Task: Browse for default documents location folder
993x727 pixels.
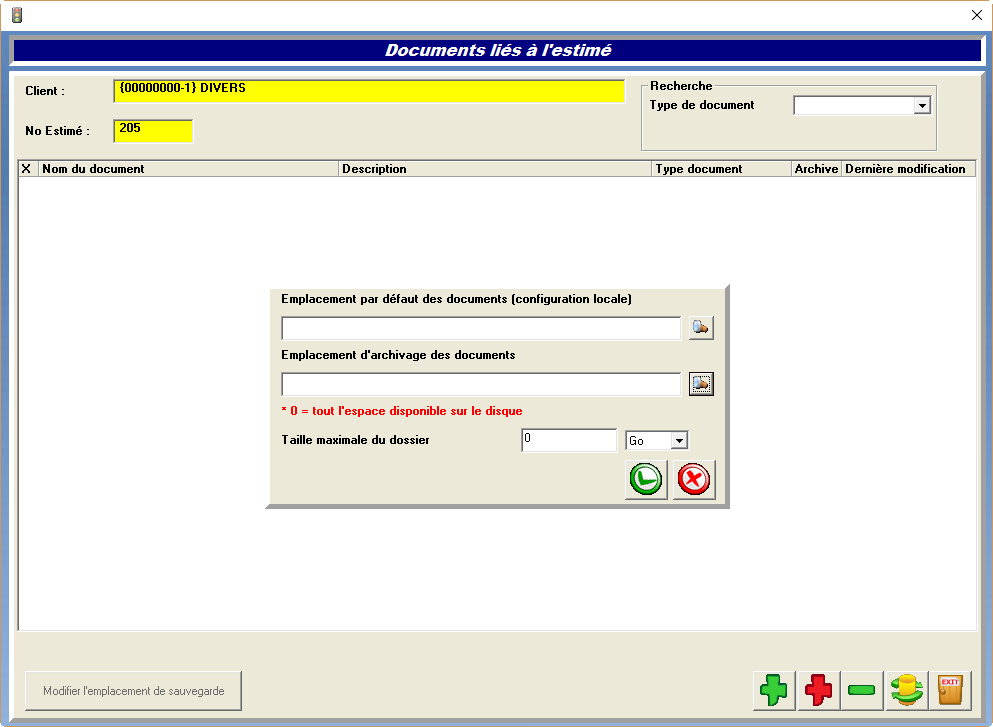Action: point(701,327)
